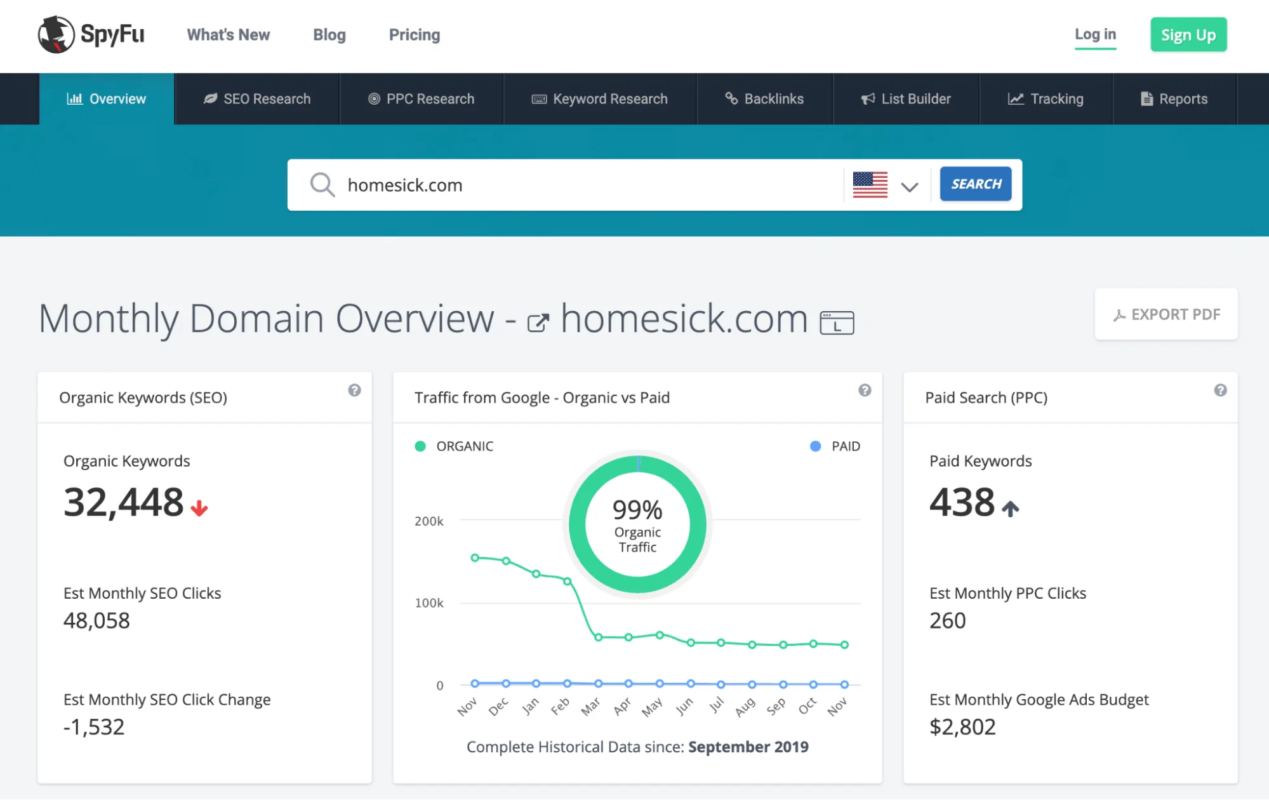
Task: Toggle the PAID legend dot
Action: coord(816,446)
